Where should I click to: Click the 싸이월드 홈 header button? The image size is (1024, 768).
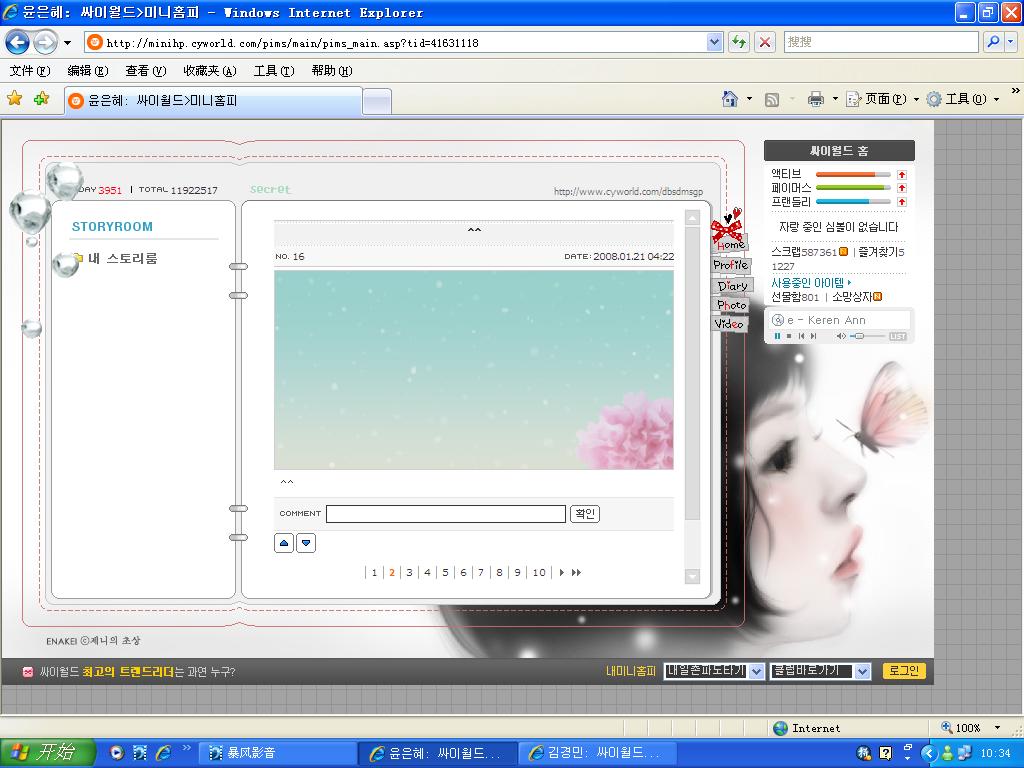click(x=839, y=151)
